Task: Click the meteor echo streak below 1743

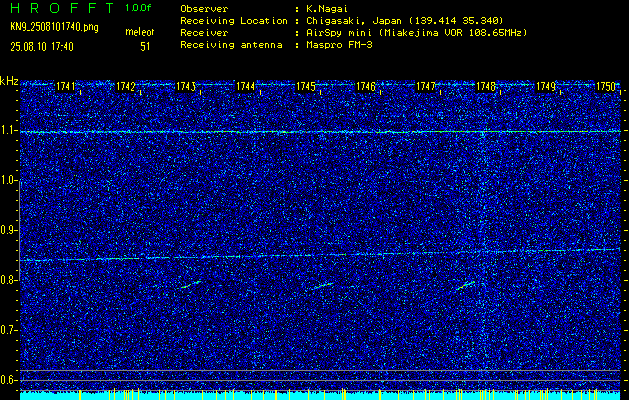Action: tap(191, 284)
